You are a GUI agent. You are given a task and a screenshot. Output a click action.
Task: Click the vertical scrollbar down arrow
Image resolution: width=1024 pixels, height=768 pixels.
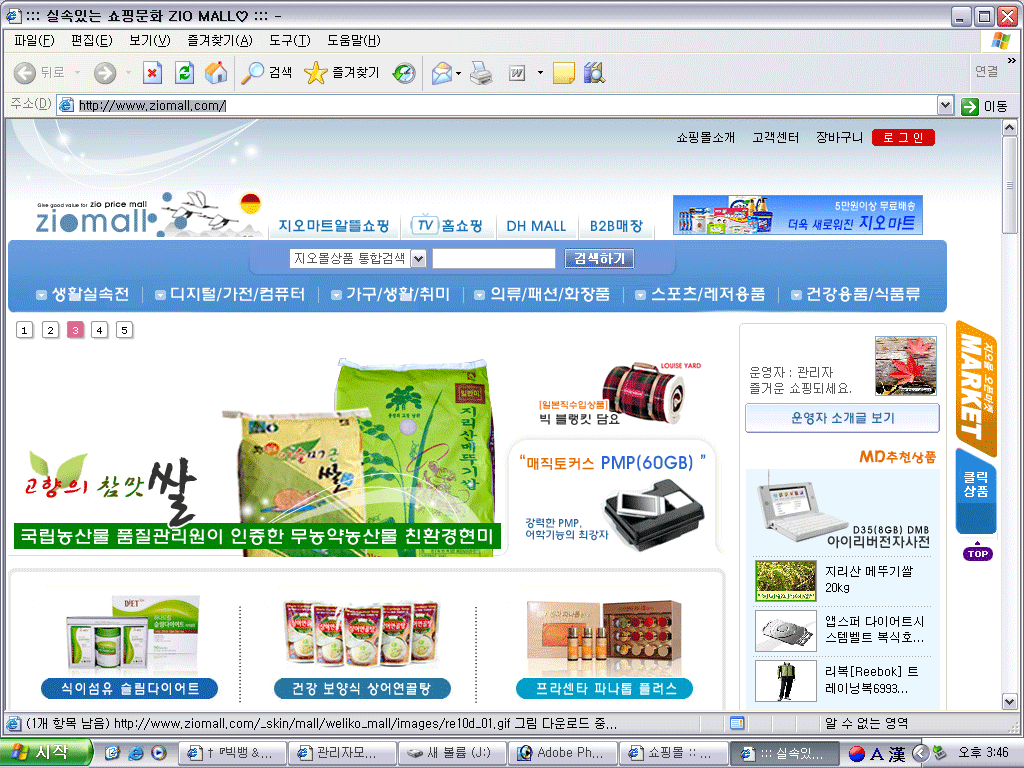[x=1010, y=702]
